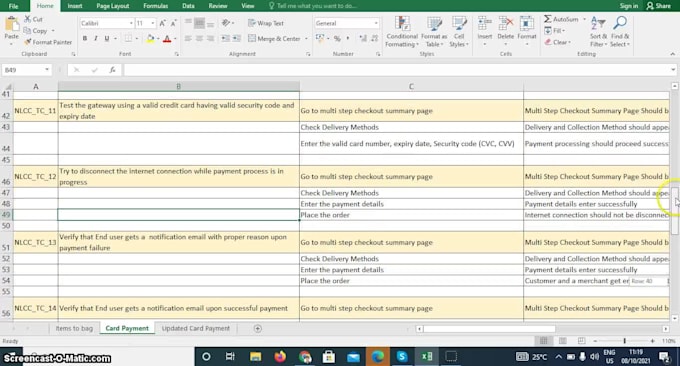Viewport: 680px width, 366px height.
Task: Switch to the Review ribbon tab
Action: [218, 6]
